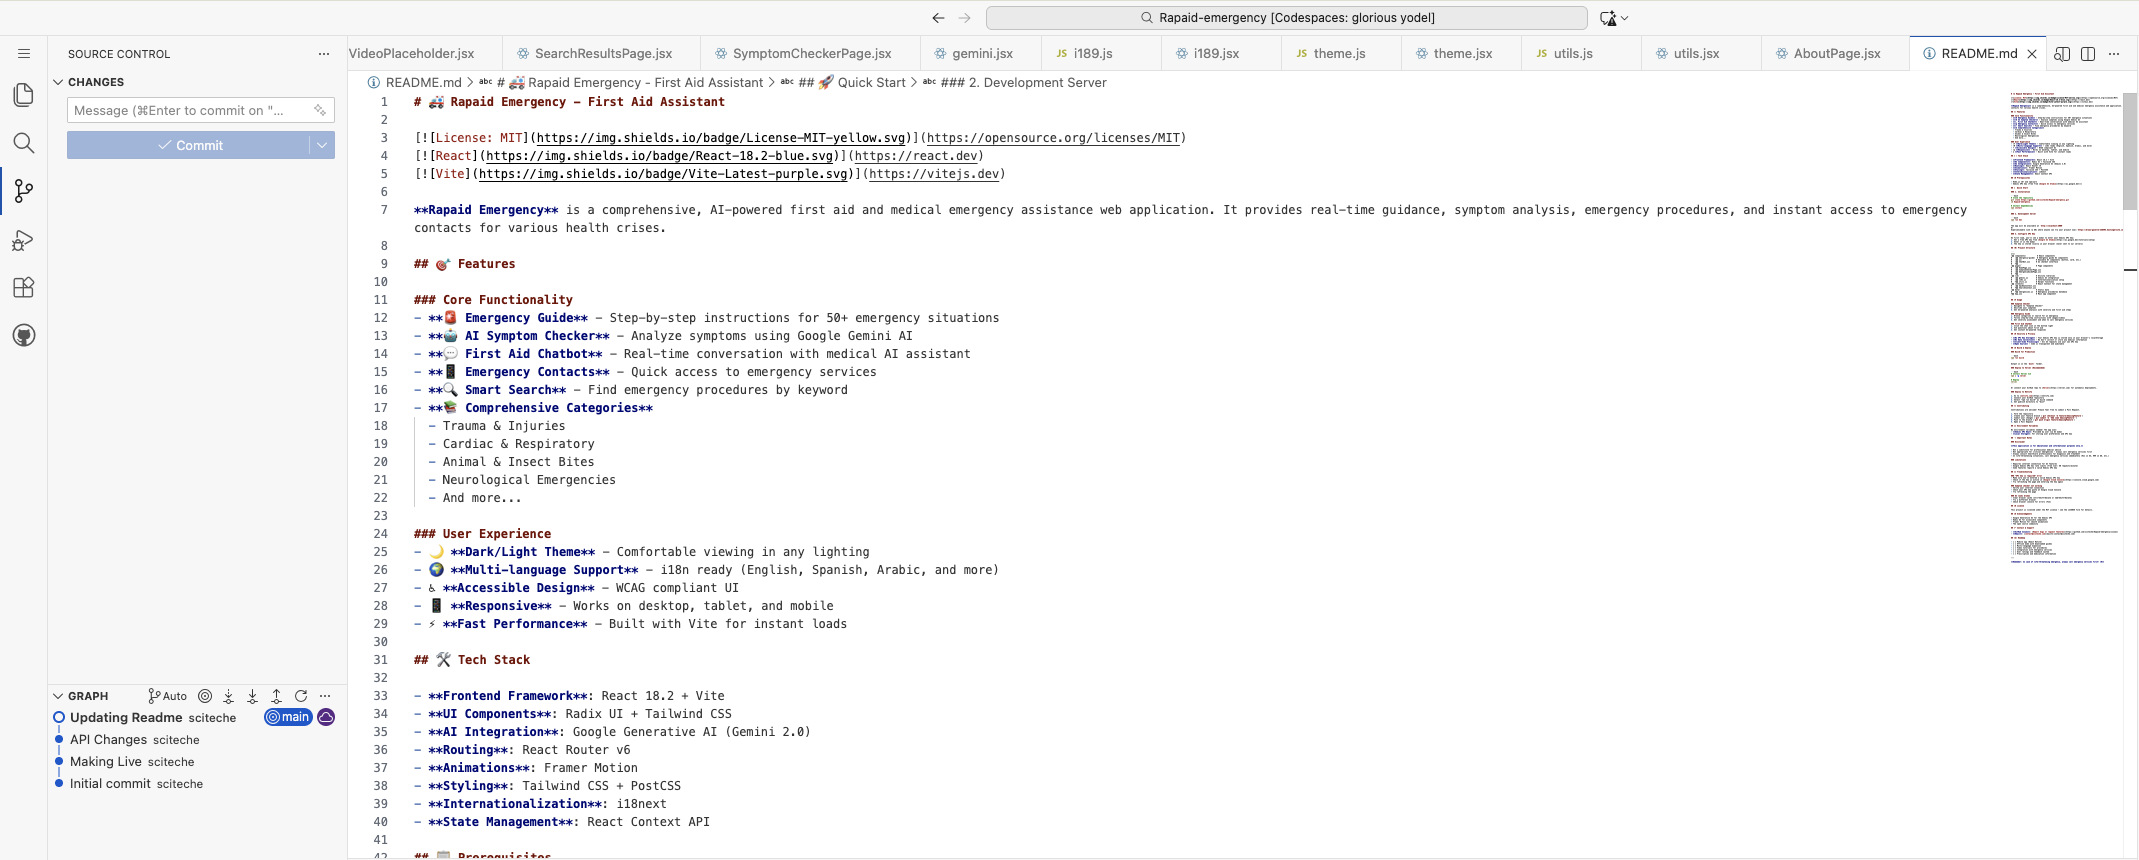The height and width of the screenshot is (860, 2139).
Task: Refresh the source control graph
Action: coord(301,696)
